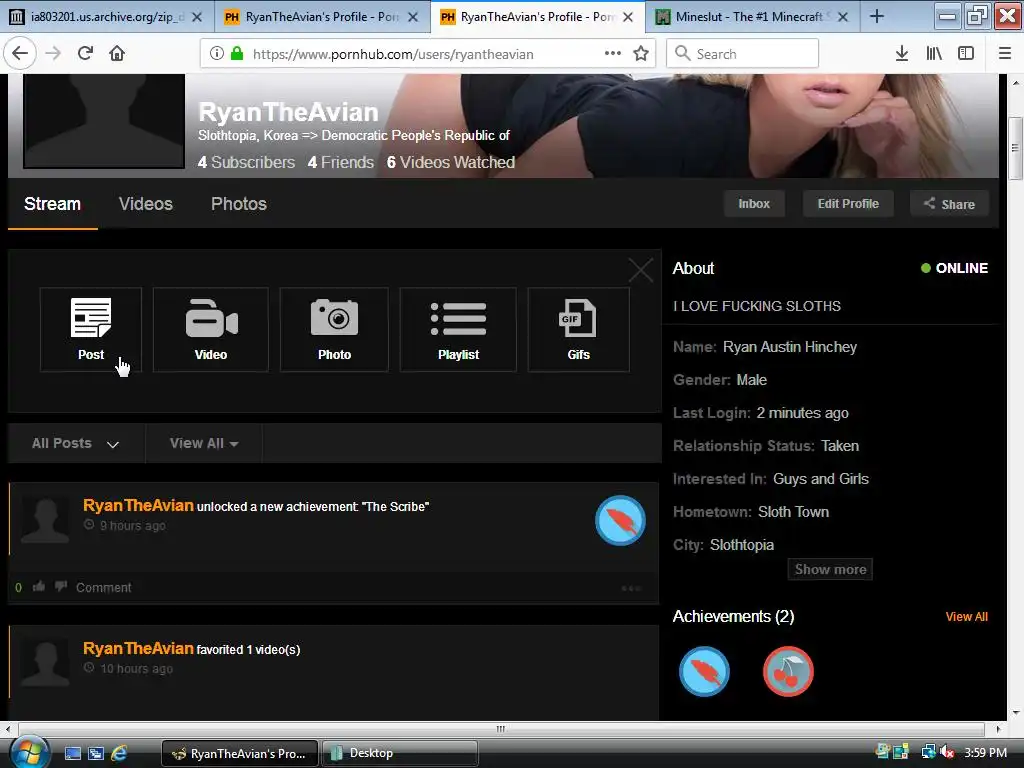
Task: Switch to the Photos tab
Action: coord(238,204)
